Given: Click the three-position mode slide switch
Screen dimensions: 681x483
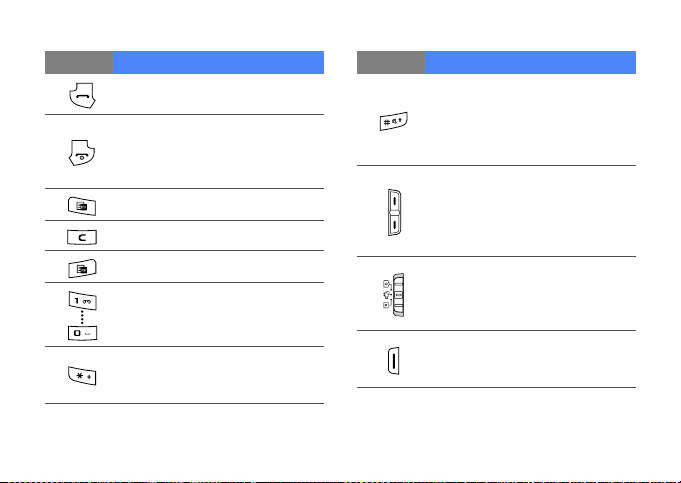Looking at the screenshot, I should click(x=397, y=293).
